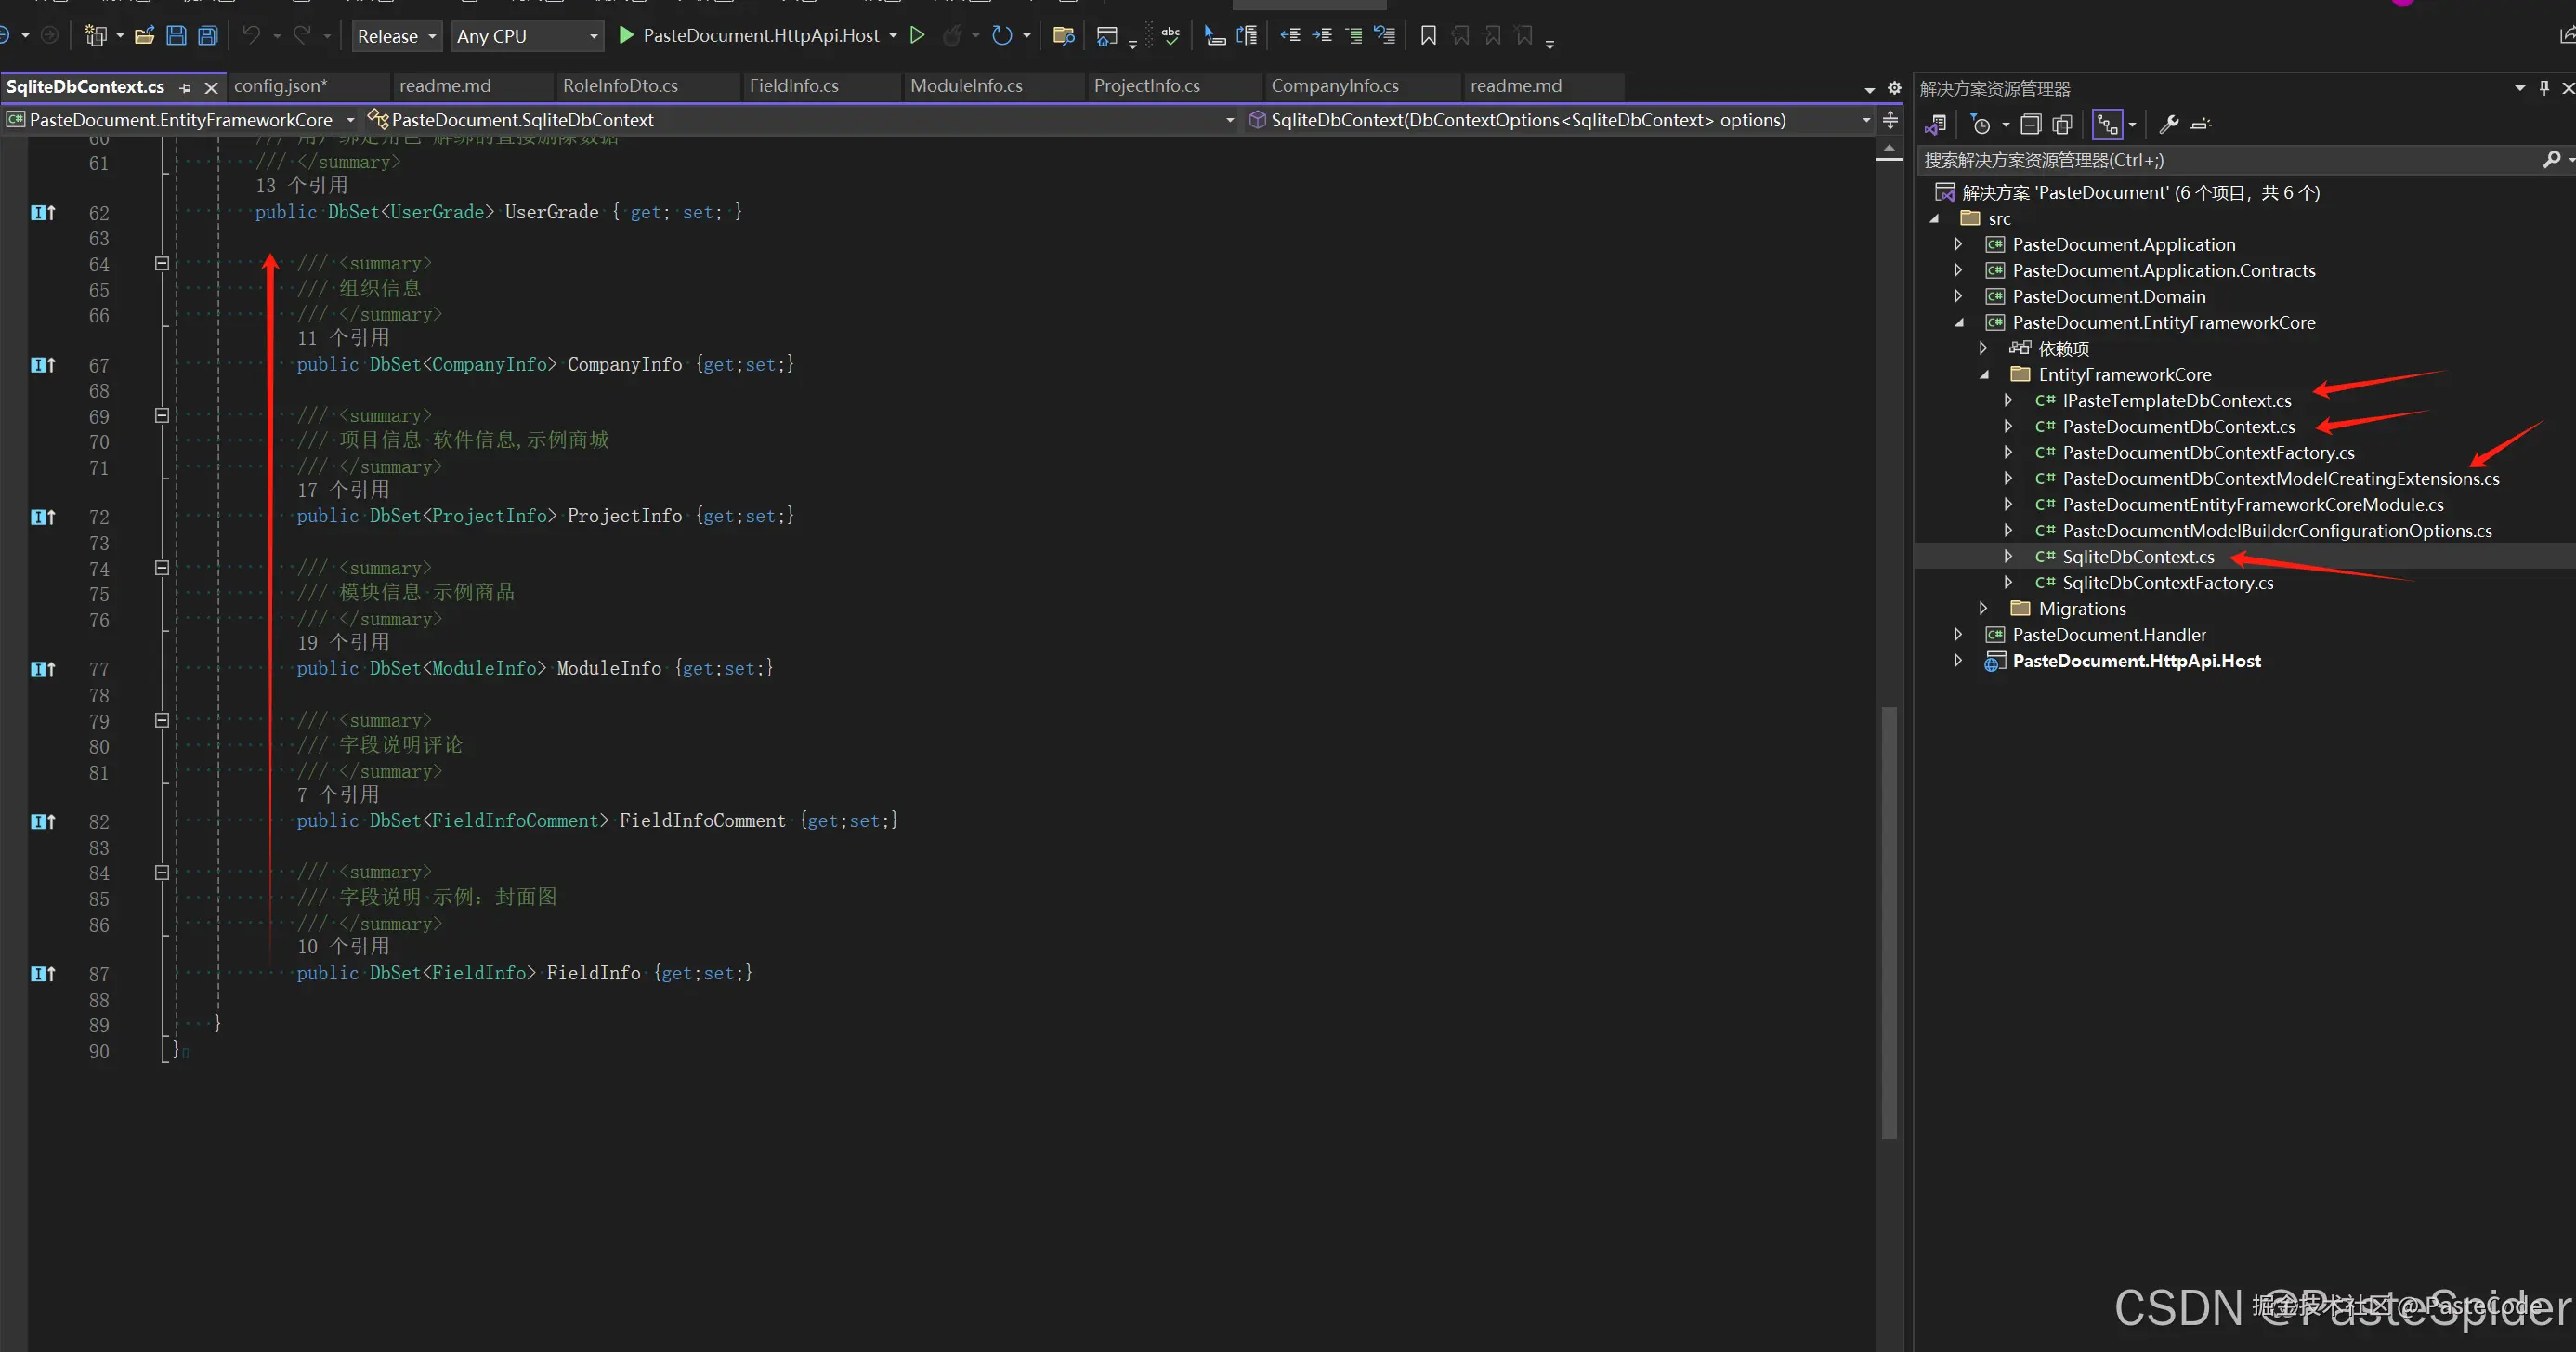
Task: Toggle nested view tree icon in Solution Explorer
Action: 2107,125
